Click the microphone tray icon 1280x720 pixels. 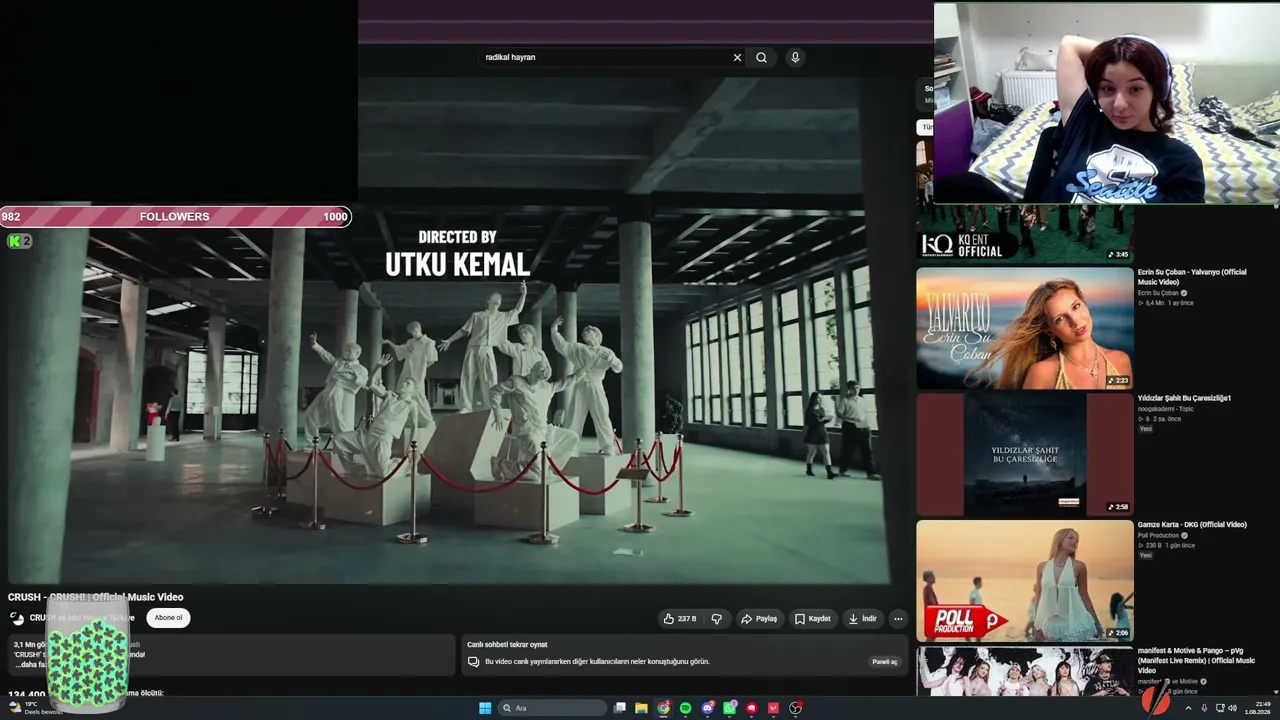pos(1204,708)
